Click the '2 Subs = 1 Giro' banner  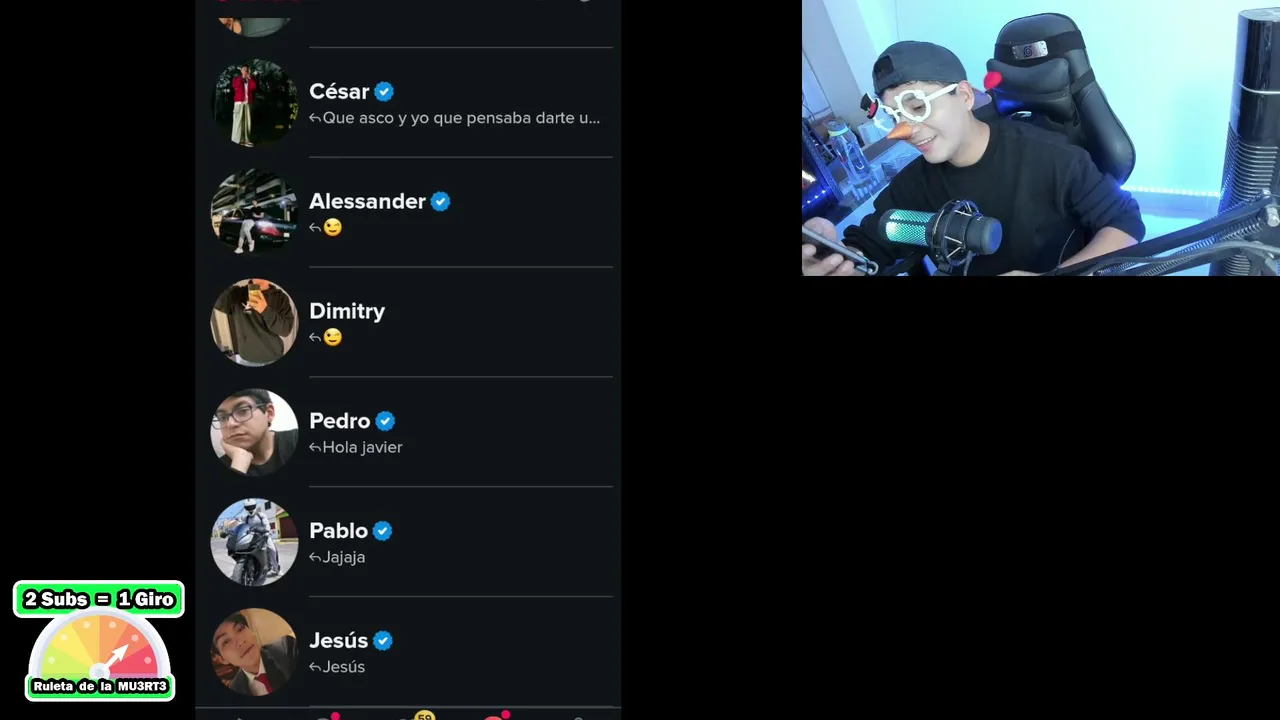(99, 599)
